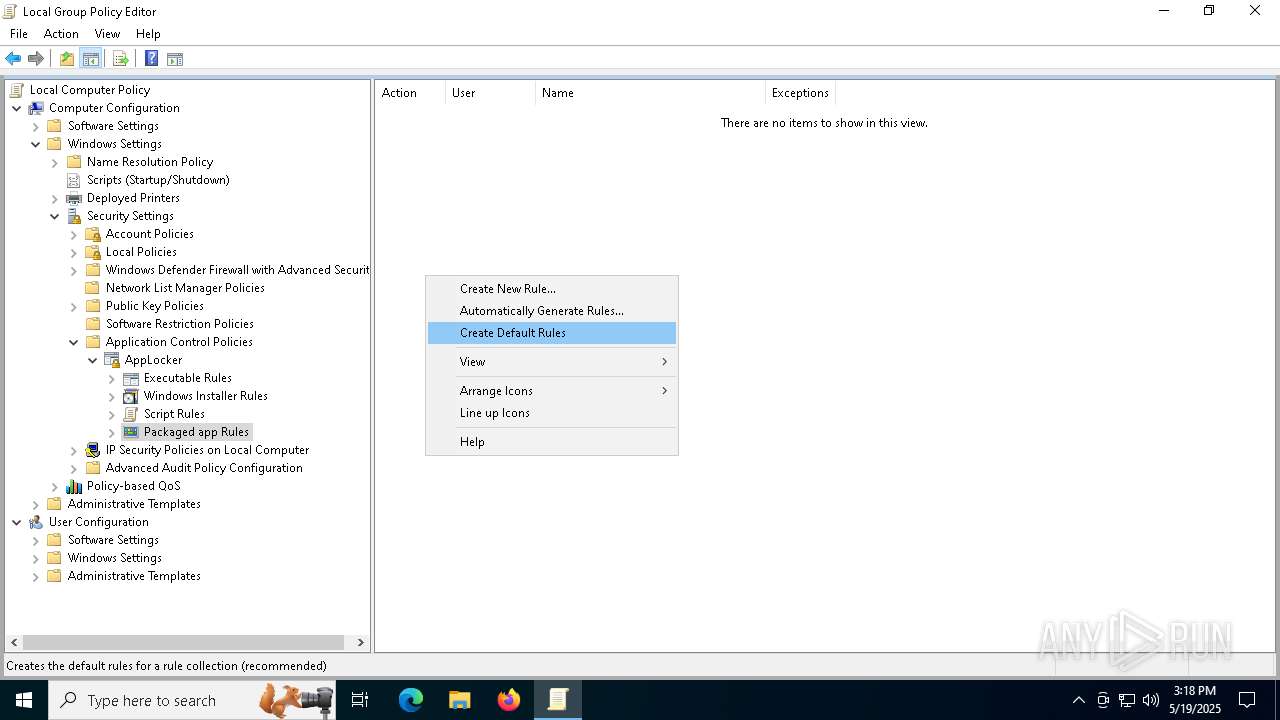Click the Account Policies lock folder icon
This screenshot has height=720, width=1280.
(x=92, y=234)
